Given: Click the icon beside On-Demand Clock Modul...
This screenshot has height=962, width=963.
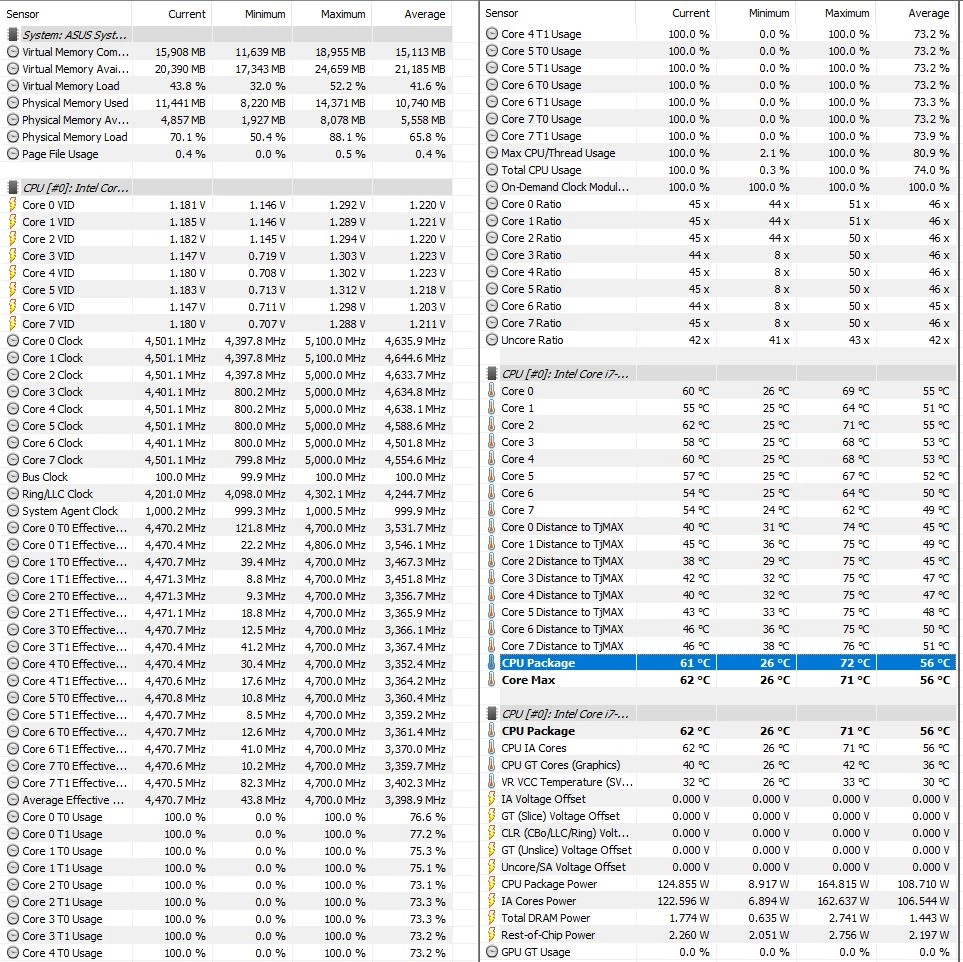Looking at the screenshot, I should pyautogui.click(x=491, y=187).
